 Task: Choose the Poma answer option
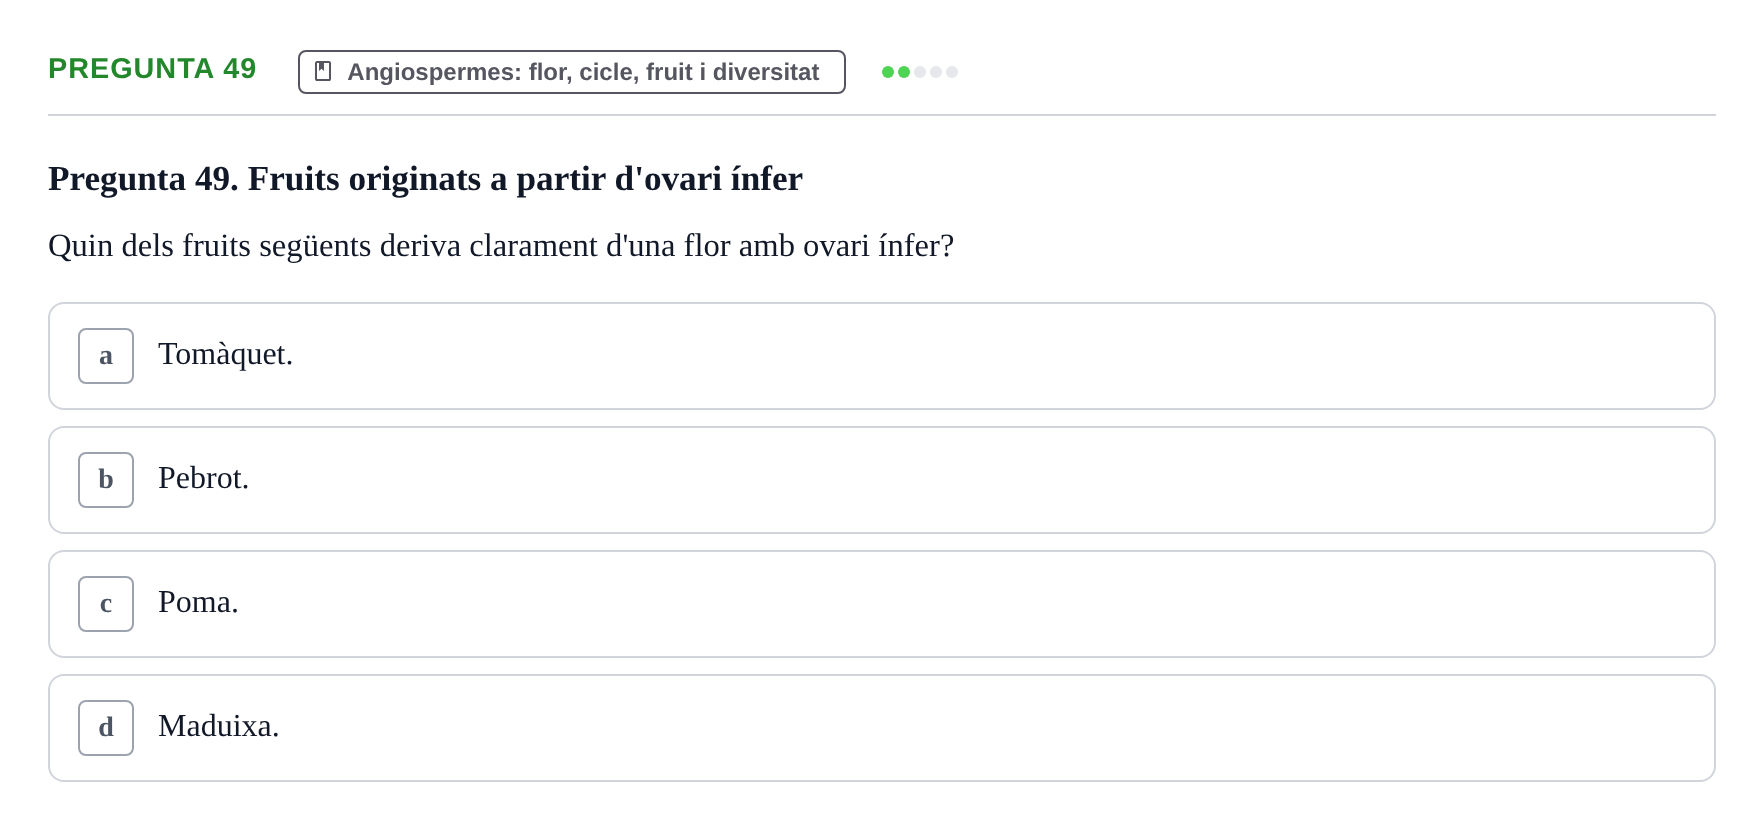(882, 604)
